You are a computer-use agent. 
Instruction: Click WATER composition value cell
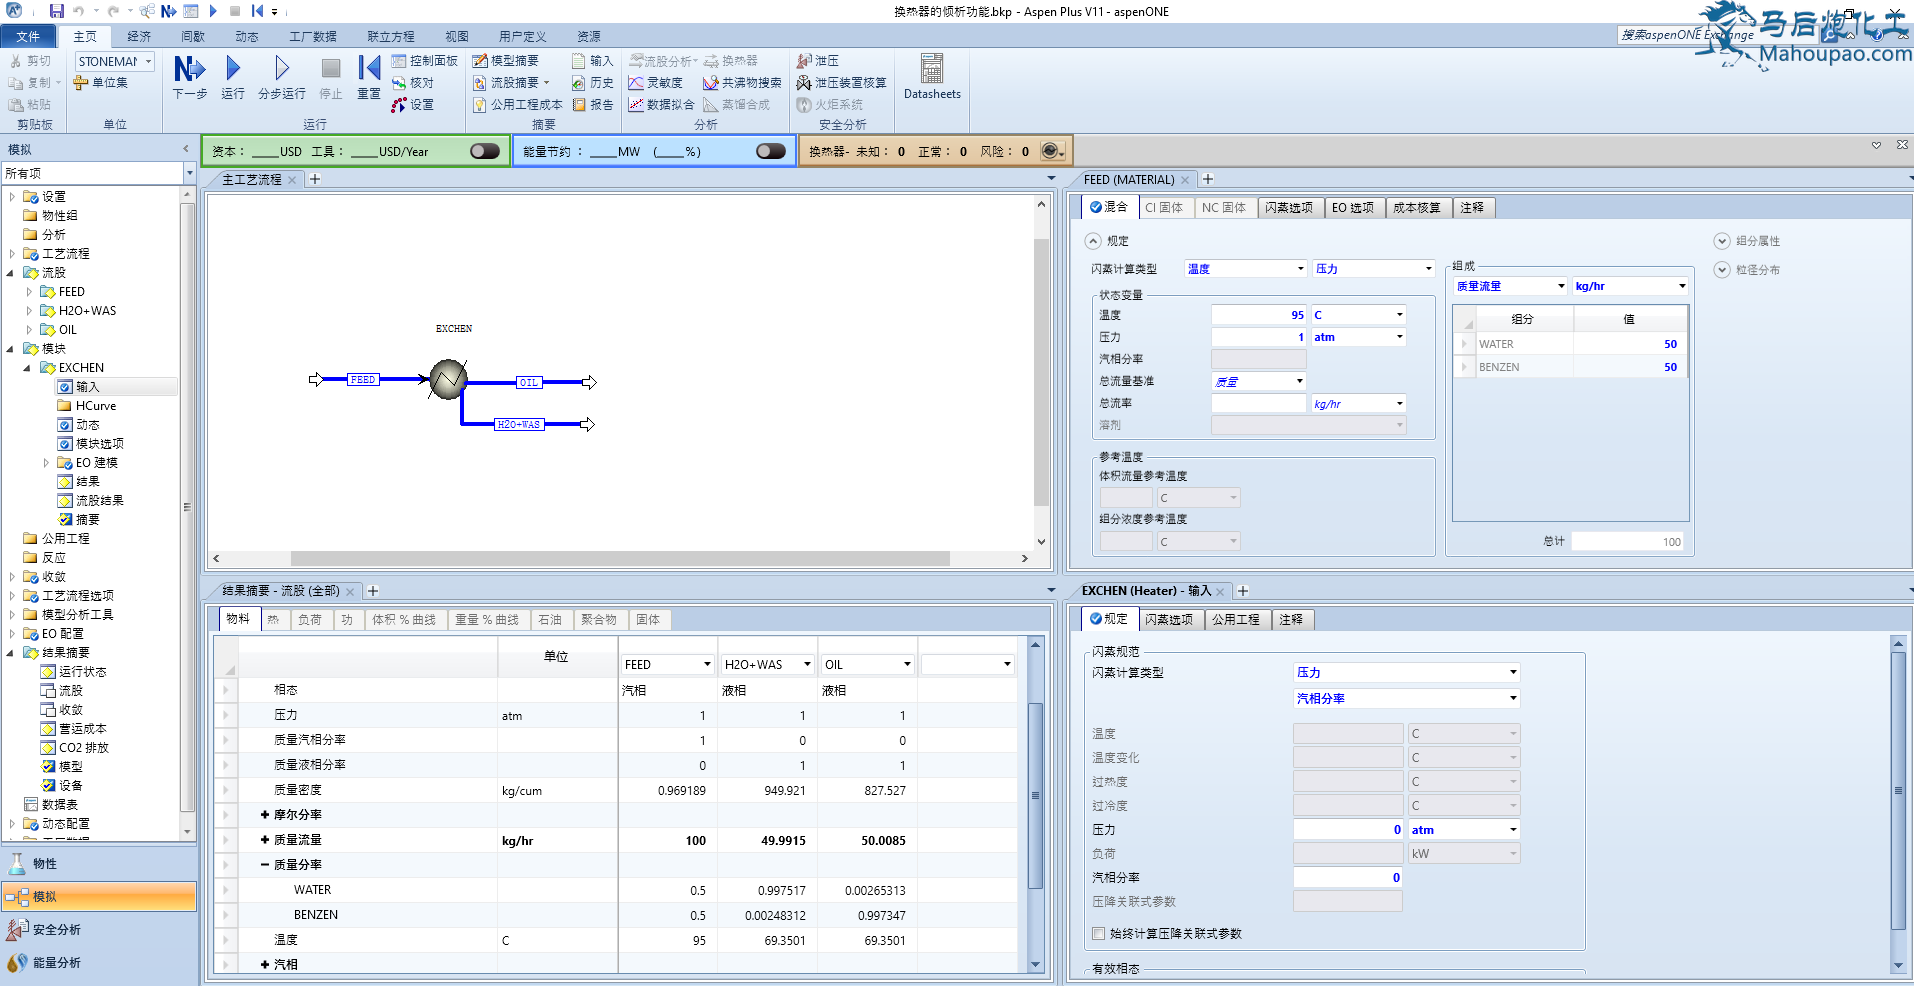click(x=1630, y=344)
